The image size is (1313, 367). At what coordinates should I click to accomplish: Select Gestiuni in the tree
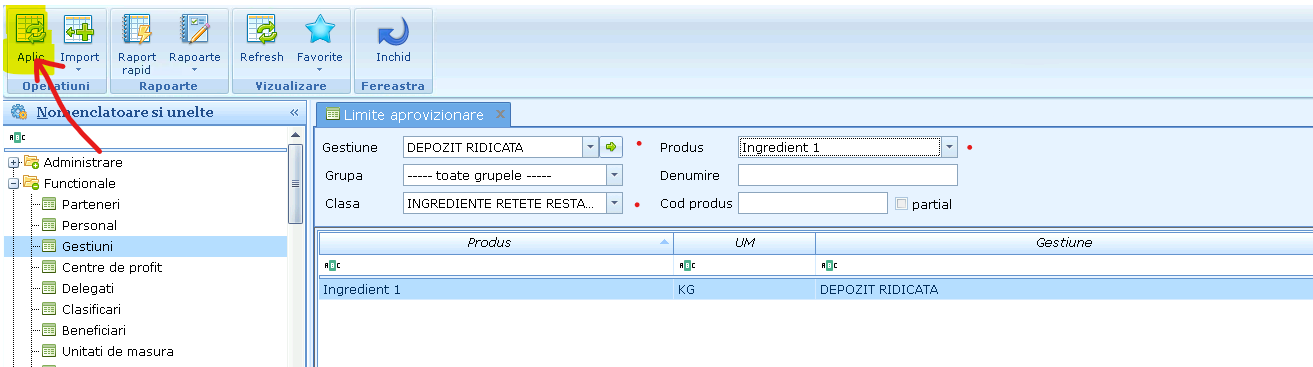(x=87, y=246)
